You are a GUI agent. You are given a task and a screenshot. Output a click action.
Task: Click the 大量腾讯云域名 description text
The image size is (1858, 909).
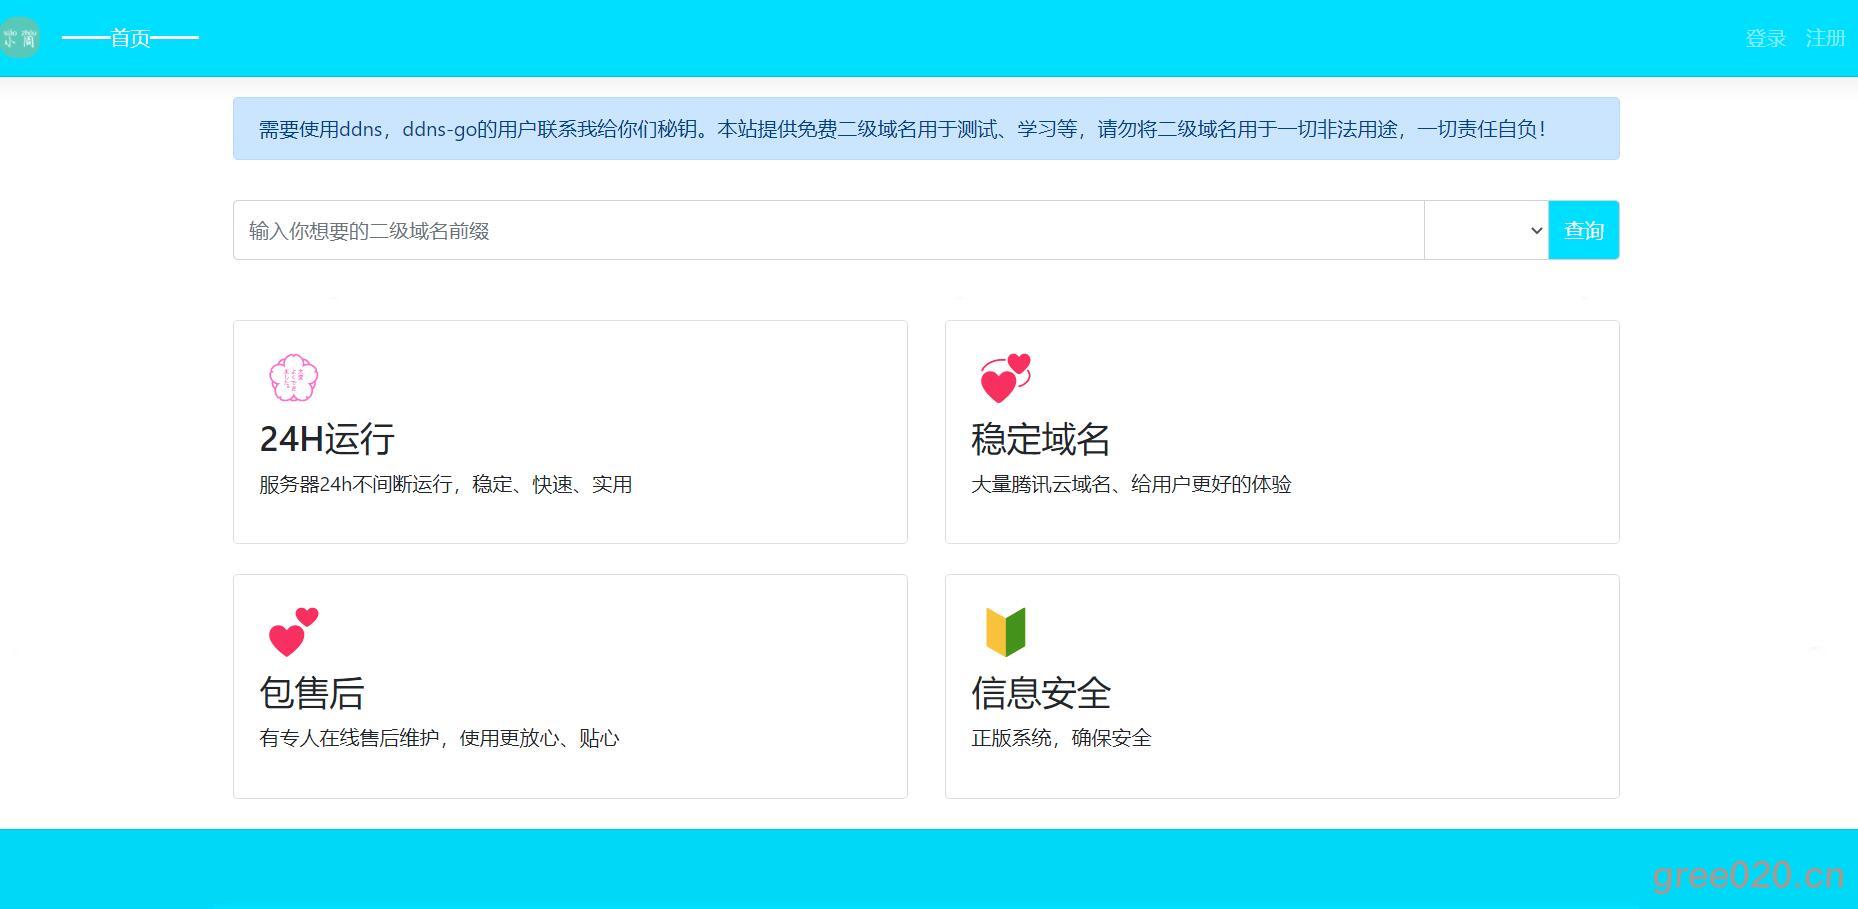point(1131,485)
